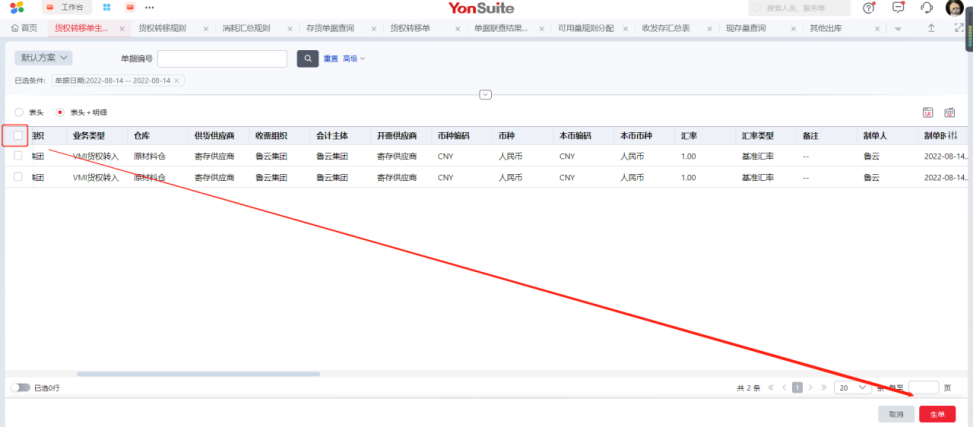
Task: Select the 表头 radio option
Action: point(19,113)
